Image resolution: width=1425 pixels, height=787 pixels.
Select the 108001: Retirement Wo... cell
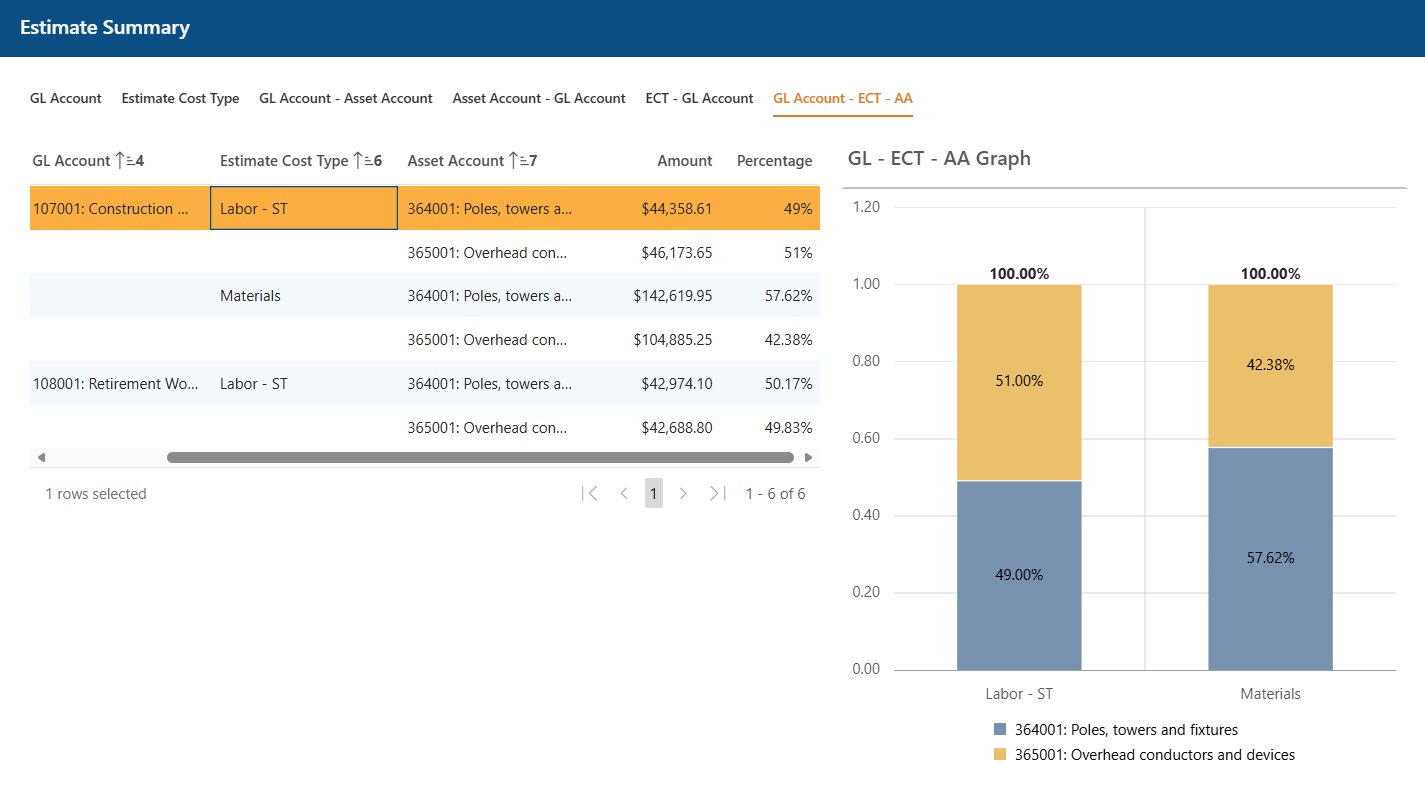pyautogui.click(x=120, y=384)
